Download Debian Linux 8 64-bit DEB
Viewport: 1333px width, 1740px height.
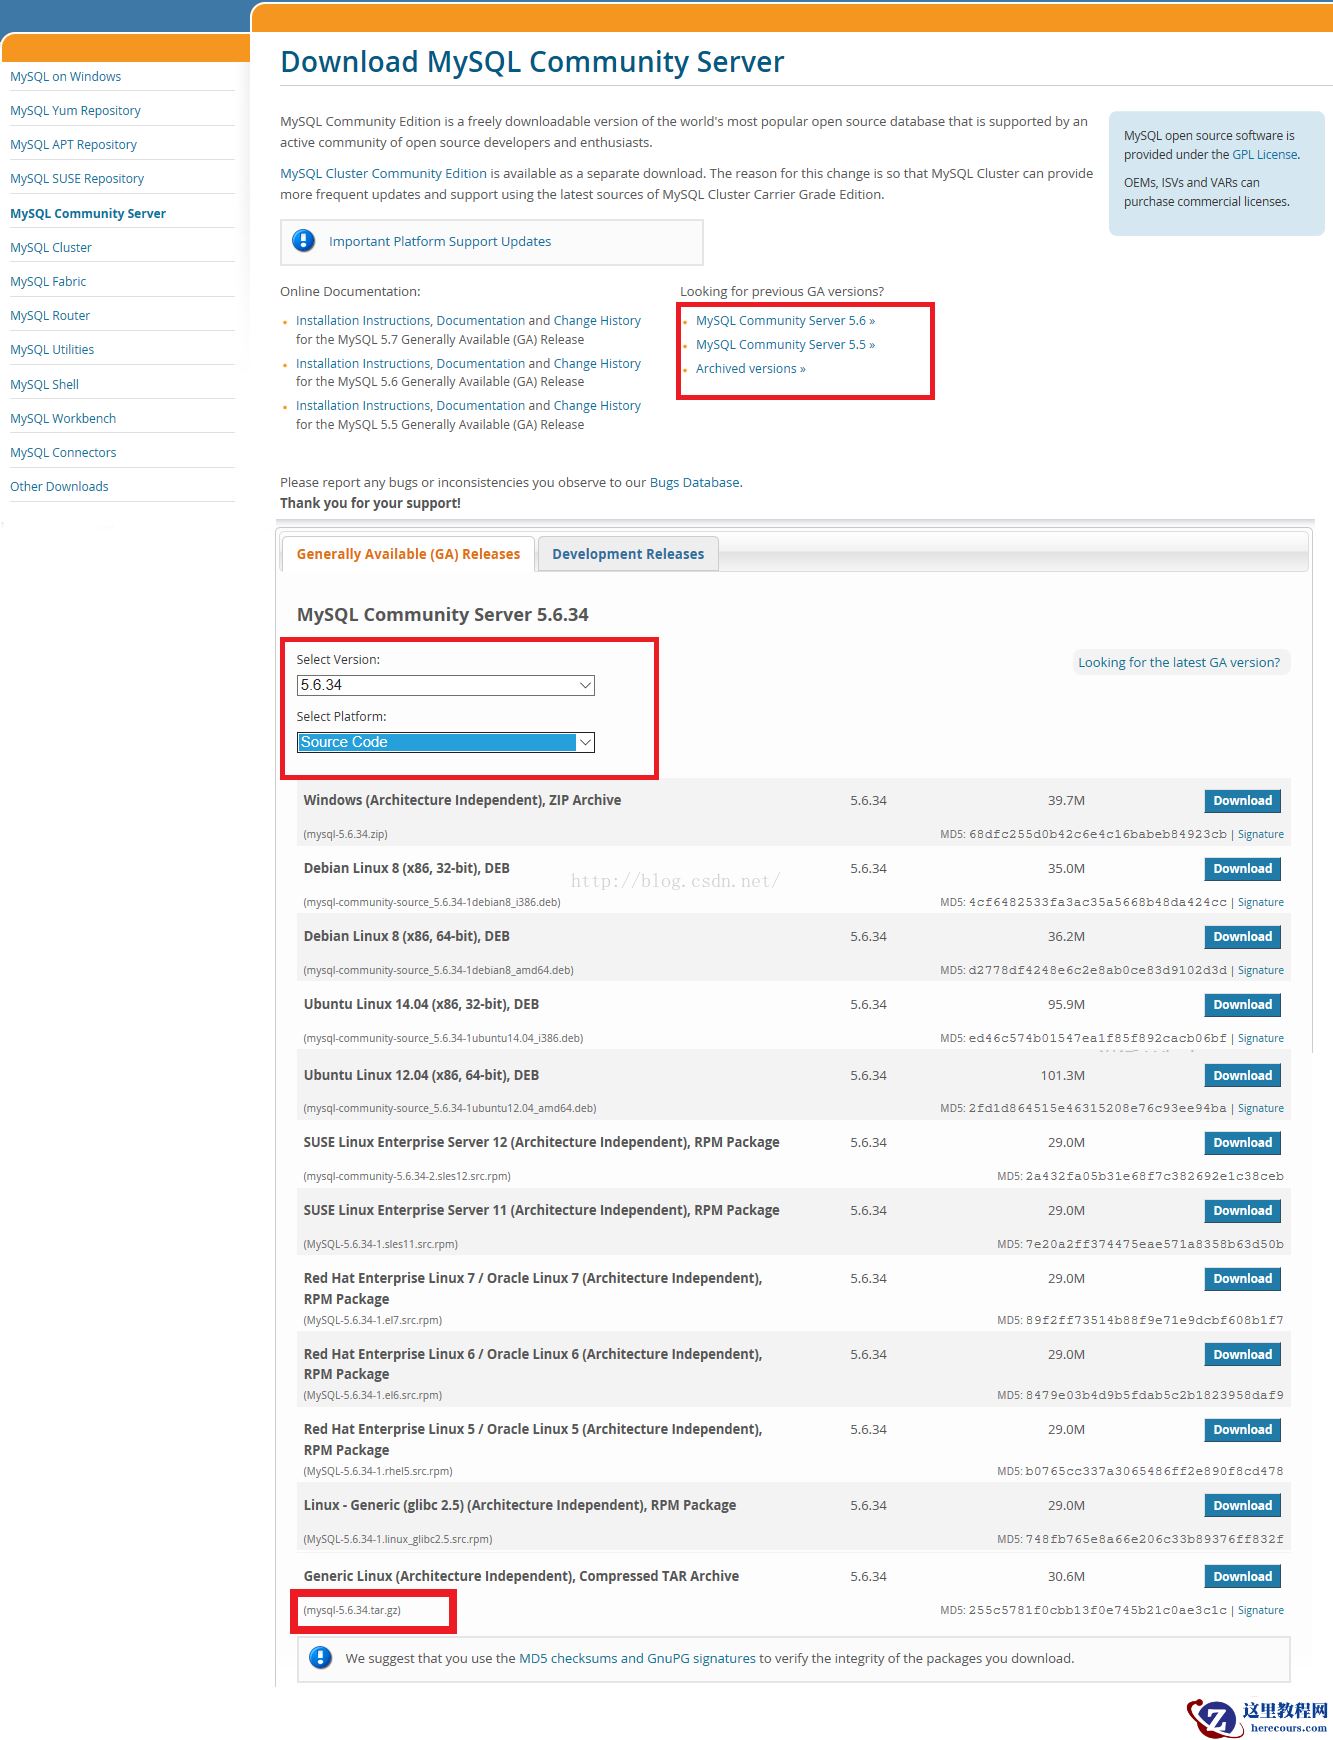(1242, 937)
